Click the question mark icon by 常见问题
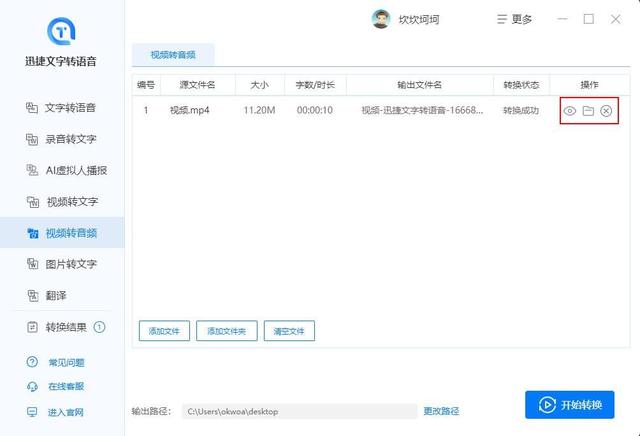Screen dimensions: 640x436 (32, 362)
